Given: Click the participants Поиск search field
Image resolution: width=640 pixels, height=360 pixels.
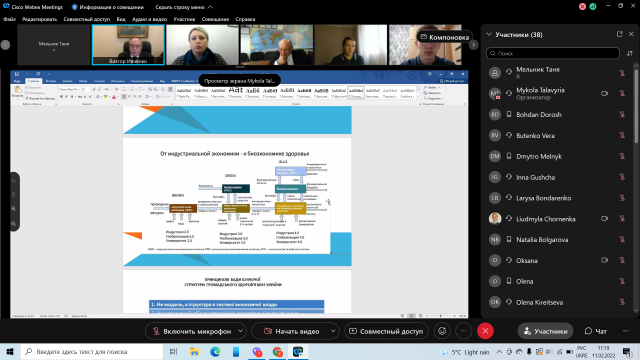Looking at the screenshot, I should [x=553, y=53].
